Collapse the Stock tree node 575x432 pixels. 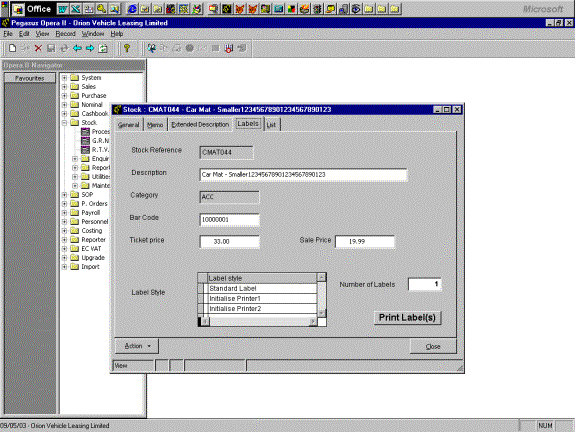click(65, 122)
